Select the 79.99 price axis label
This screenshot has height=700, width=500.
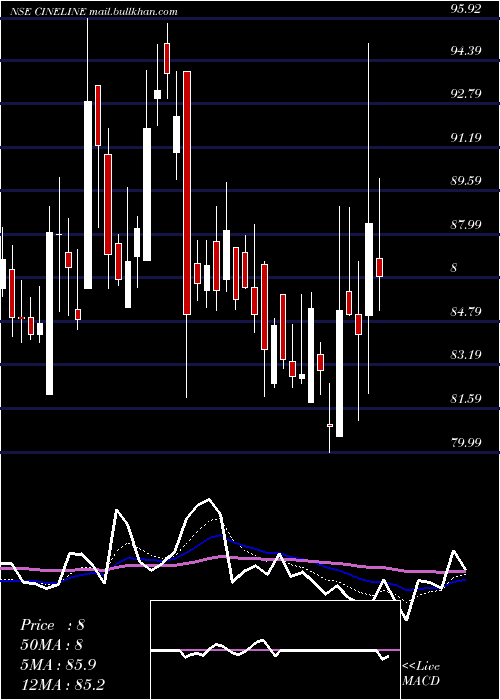(x=466, y=442)
